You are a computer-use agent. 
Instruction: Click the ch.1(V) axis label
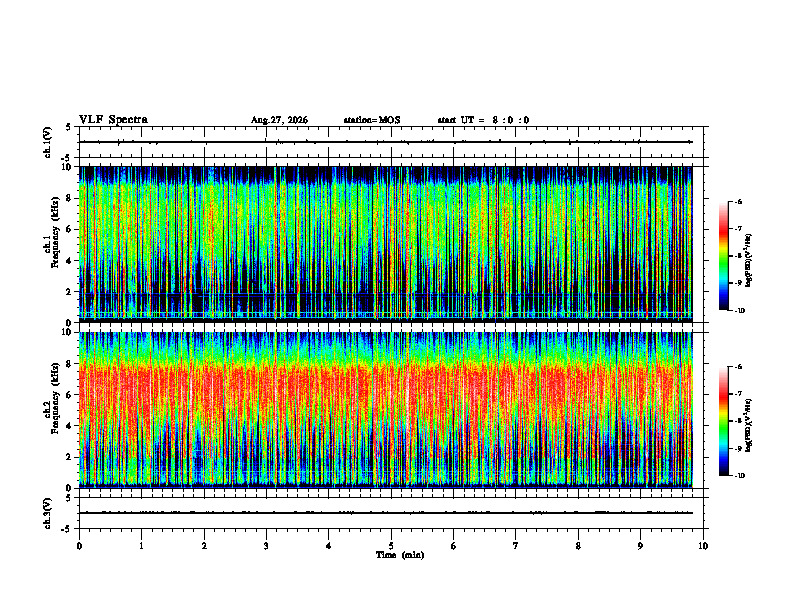[x=48, y=142]
